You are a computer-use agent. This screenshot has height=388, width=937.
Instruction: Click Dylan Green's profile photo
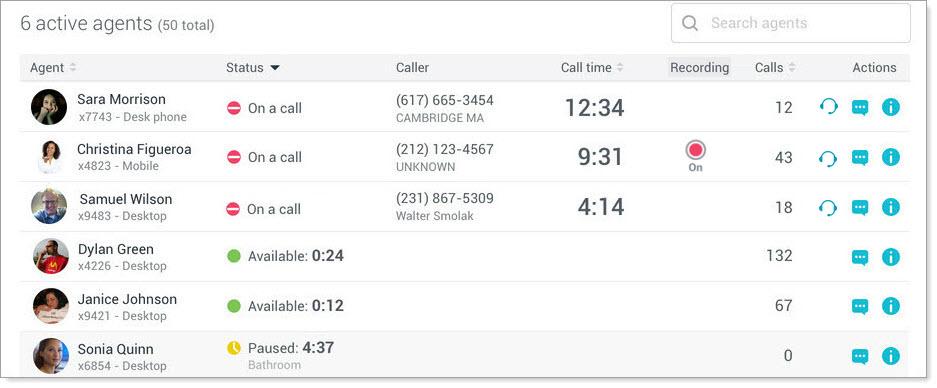(x=50, y=256)
